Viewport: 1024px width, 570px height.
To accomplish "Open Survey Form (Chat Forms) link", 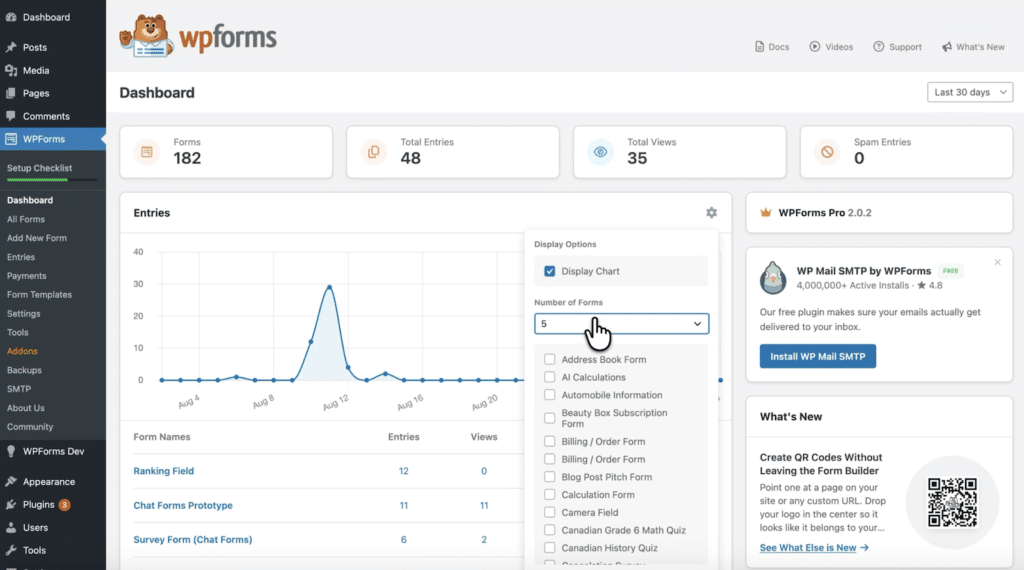I will pyautogui.click(x=193, y=539).
